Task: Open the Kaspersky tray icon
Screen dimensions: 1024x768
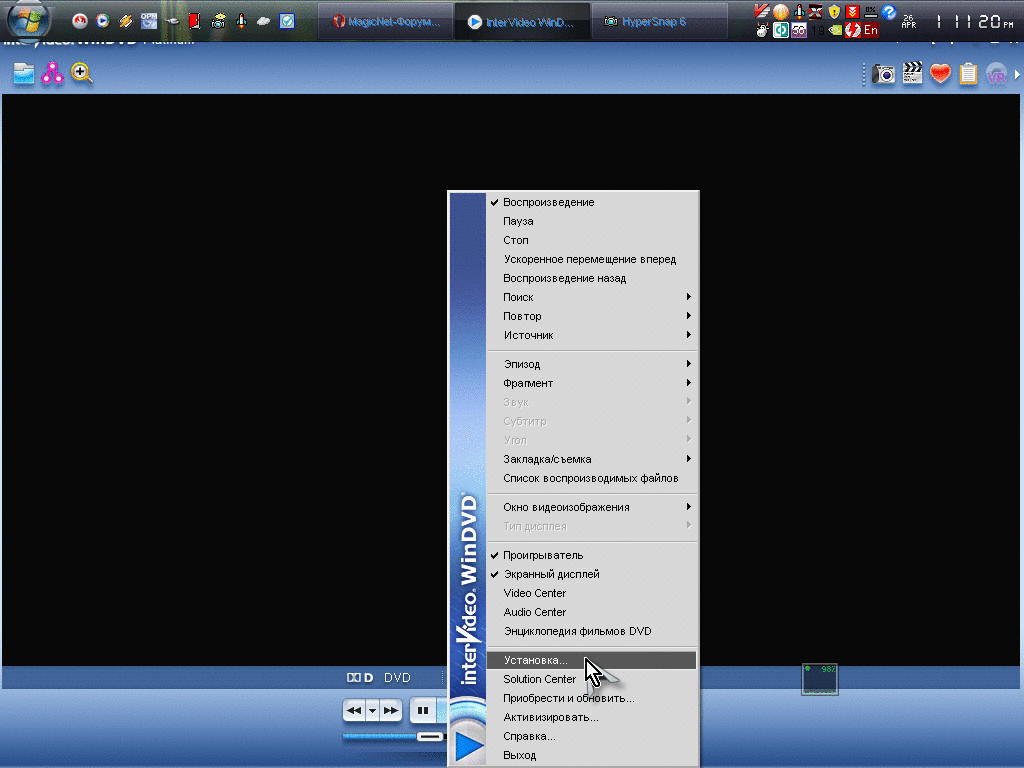Action: coord(761,10)
